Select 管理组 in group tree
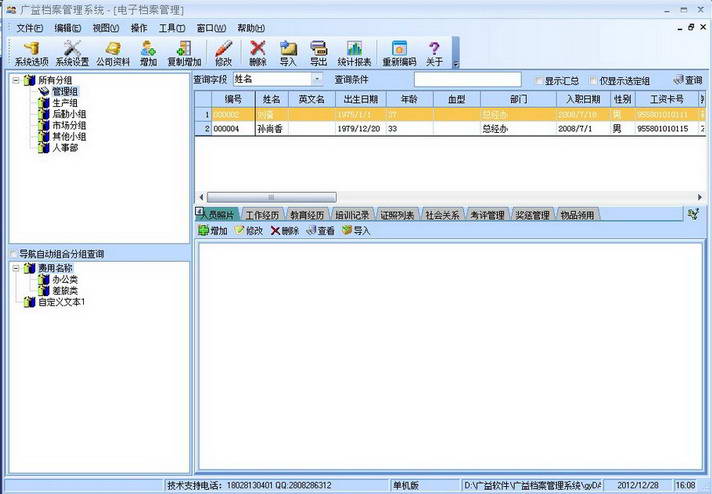 pyautogui.click(x=65, y=92)
